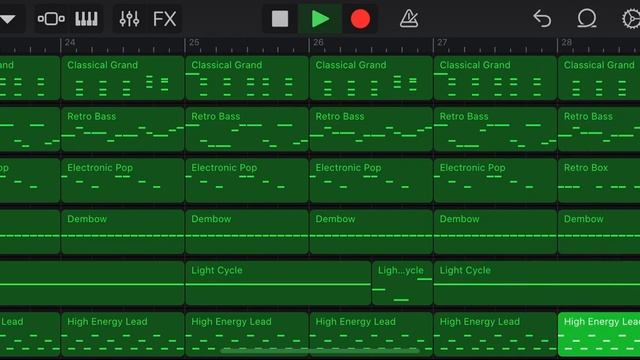Open song settings gear

point(631,19)
